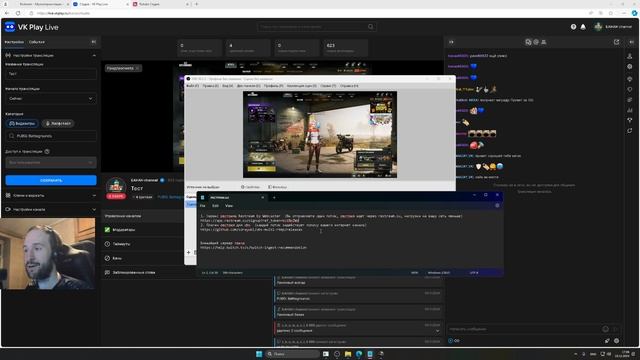Image resolution: width=640 pixels, height=360 pixels.
Task: Click the Фильтры button in OBS
Action: coord(278,187)
